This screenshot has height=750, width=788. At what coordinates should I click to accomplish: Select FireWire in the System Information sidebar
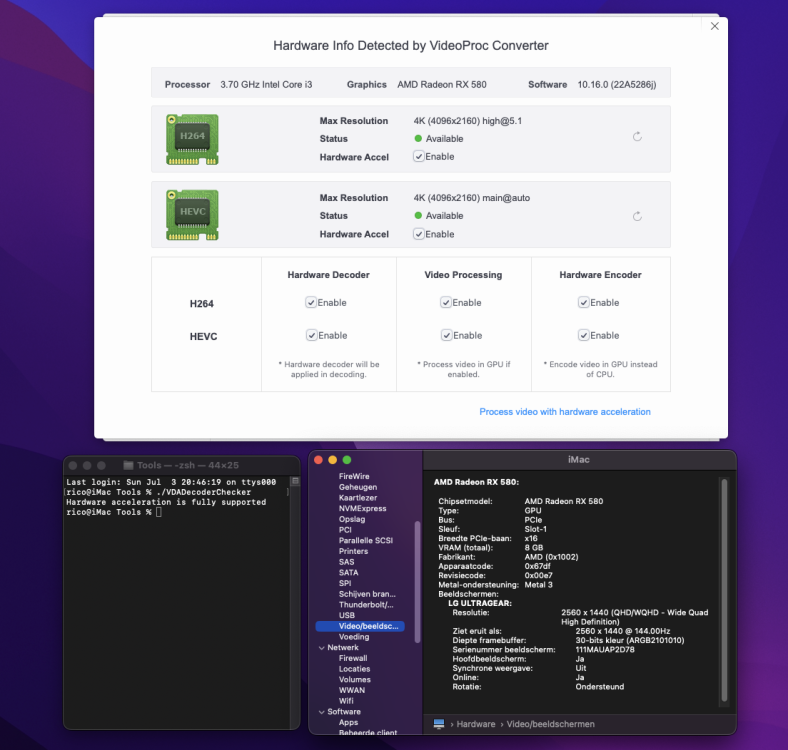[x=354, y=476]
